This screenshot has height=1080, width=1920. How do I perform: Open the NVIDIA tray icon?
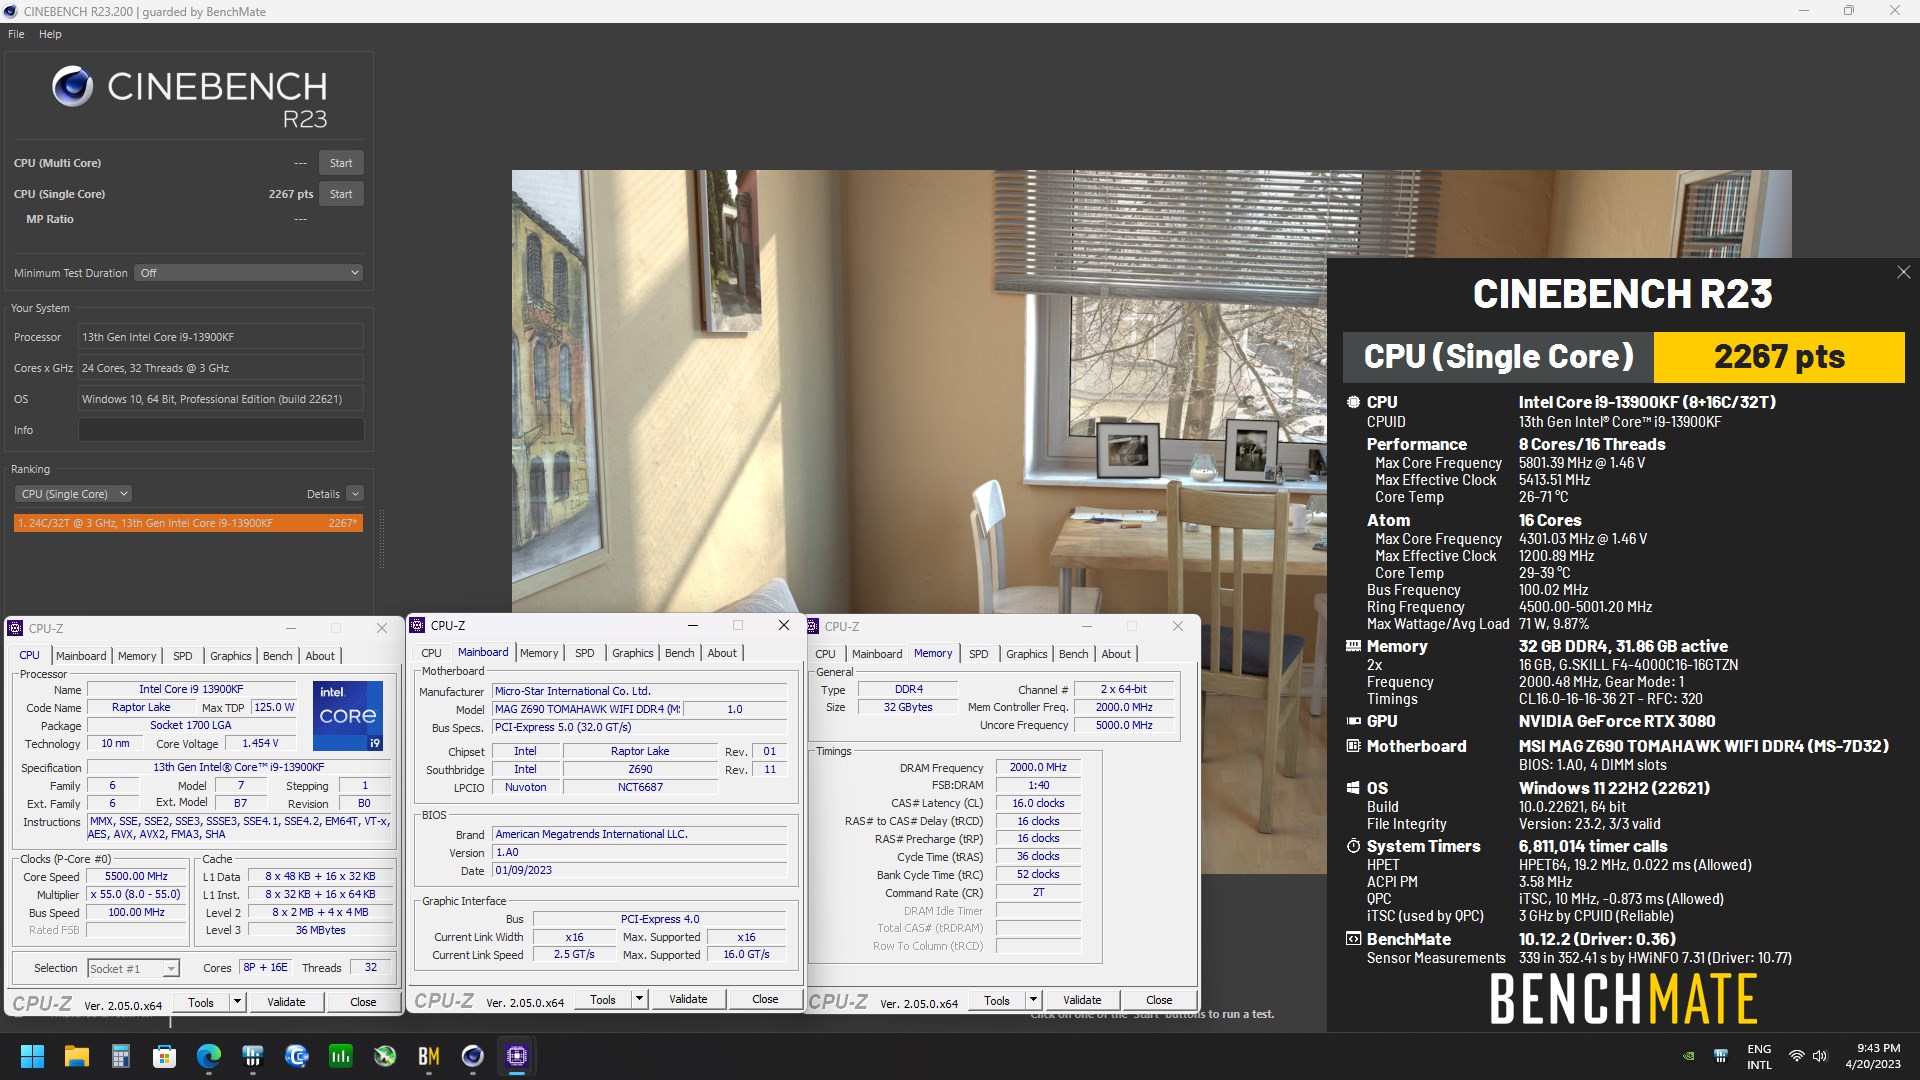(1689, 1056)
